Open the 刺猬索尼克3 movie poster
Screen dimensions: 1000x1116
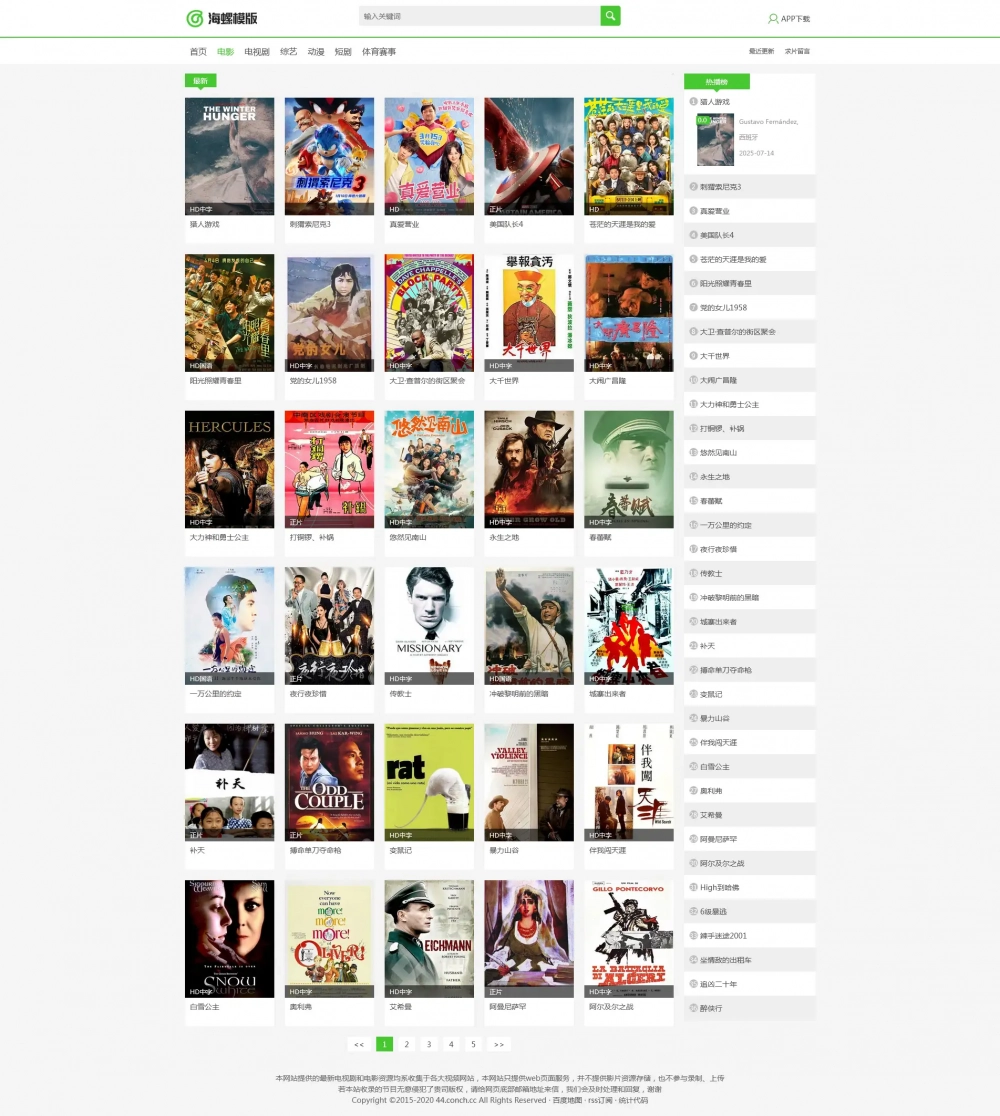(x=329, y=156)
